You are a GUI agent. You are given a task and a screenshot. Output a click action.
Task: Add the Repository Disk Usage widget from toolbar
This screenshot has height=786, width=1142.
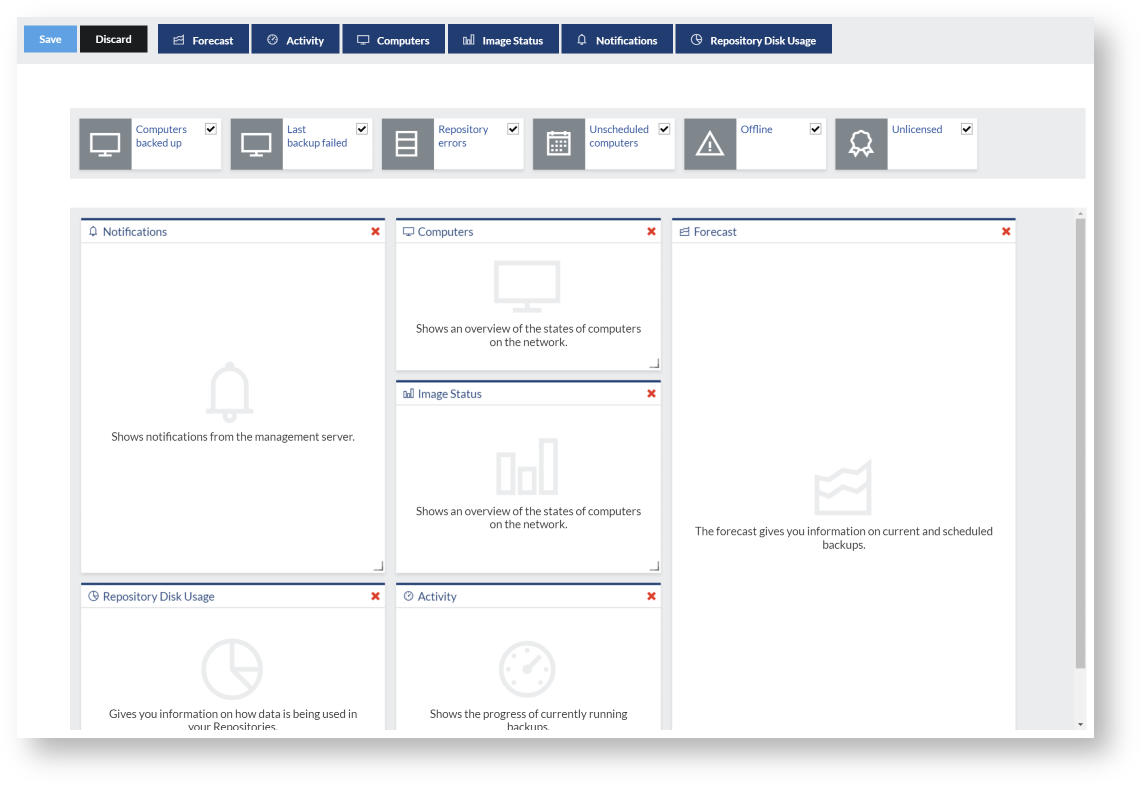coord(753,40)
